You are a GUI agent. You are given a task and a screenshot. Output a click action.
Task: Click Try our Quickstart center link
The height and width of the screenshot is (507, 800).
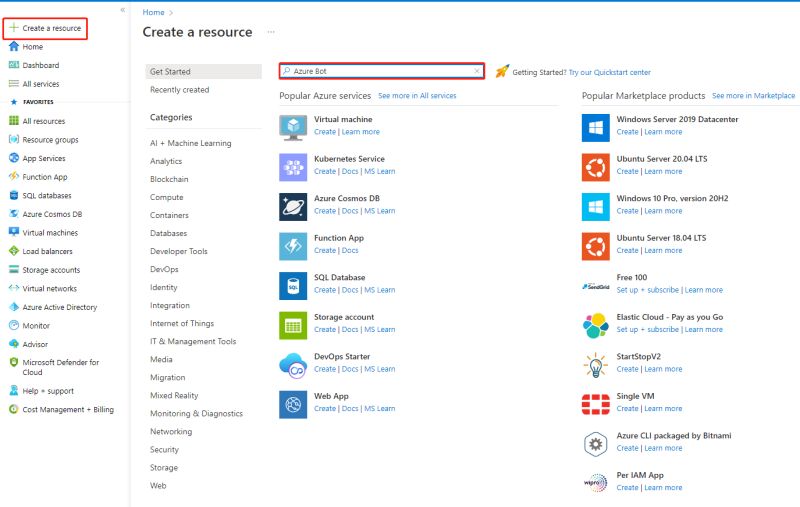point(610,72)
